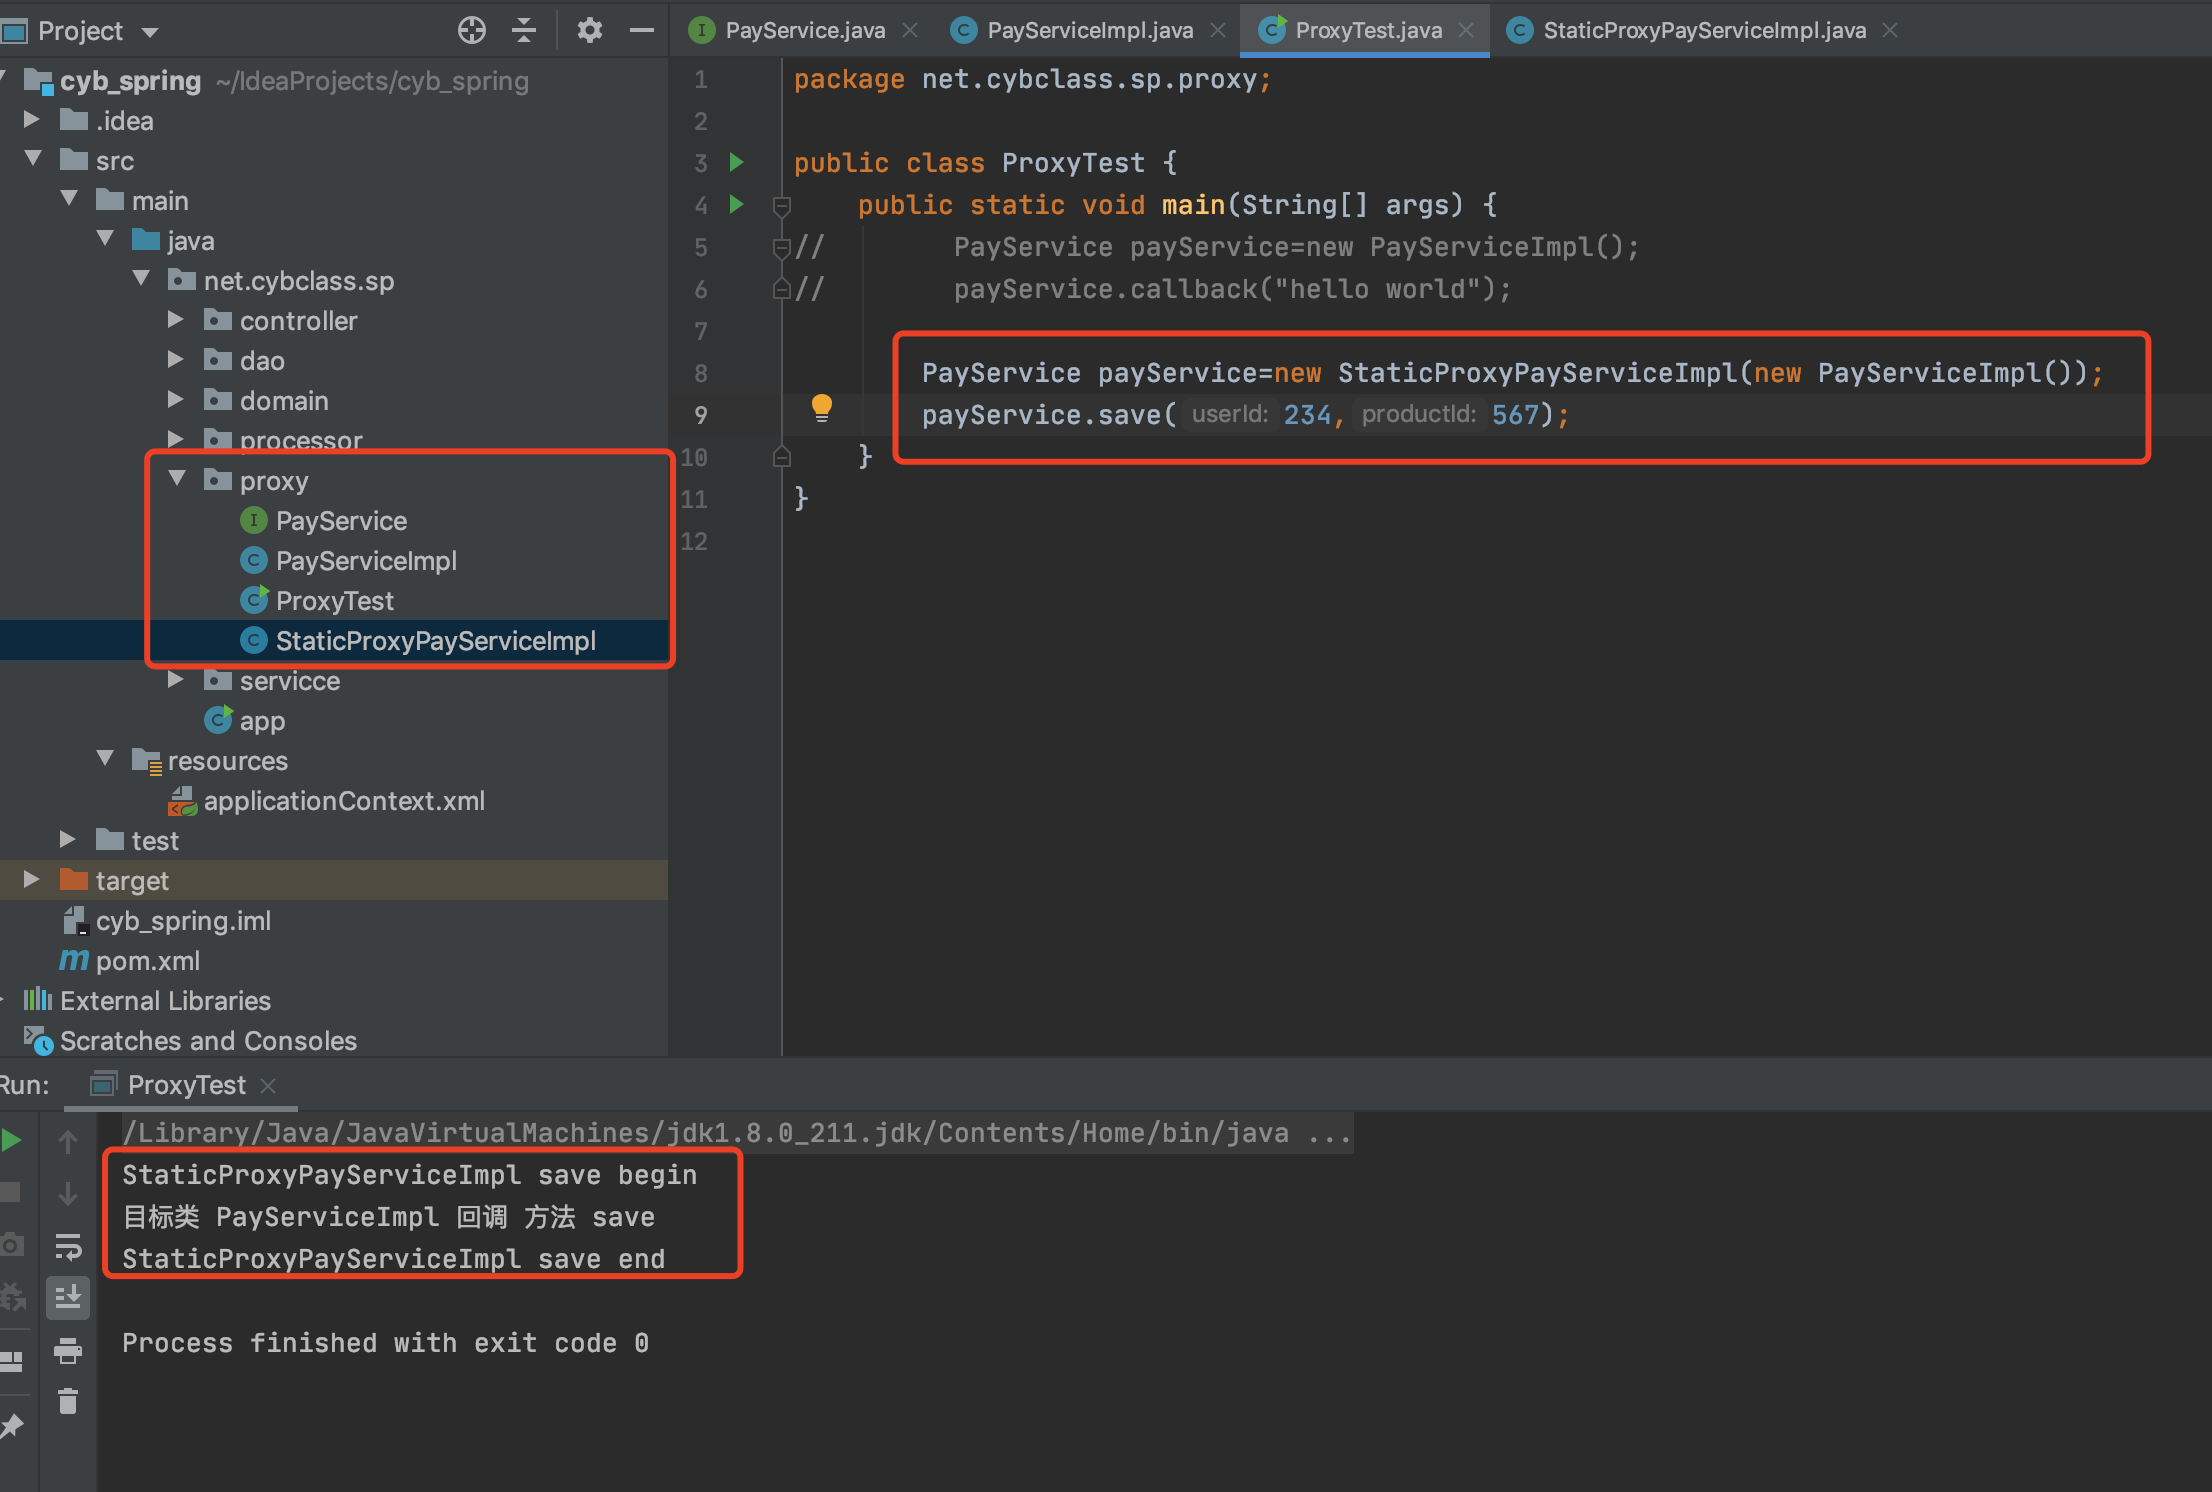
Task: Switch to StaticProxyPayServiceImpl.java tab
Action: 1703,30
